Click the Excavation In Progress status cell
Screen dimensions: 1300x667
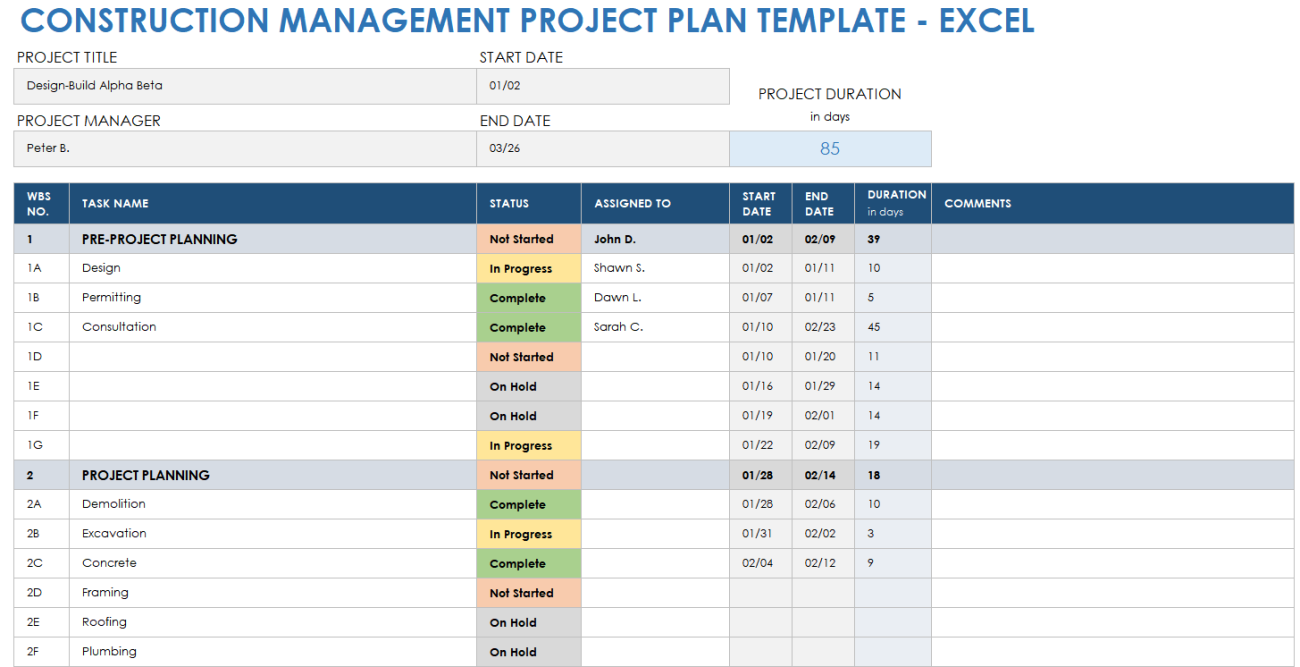tap(528, 534)
